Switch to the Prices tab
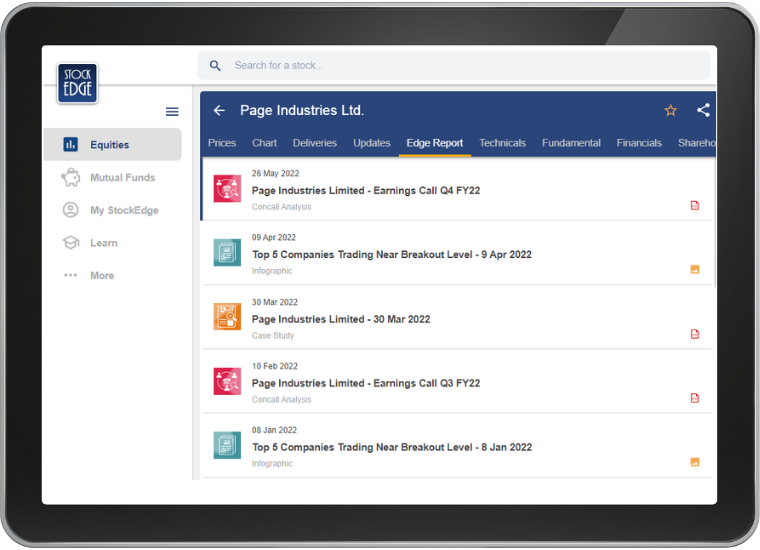760x550 pixels. tap(222, 143)
